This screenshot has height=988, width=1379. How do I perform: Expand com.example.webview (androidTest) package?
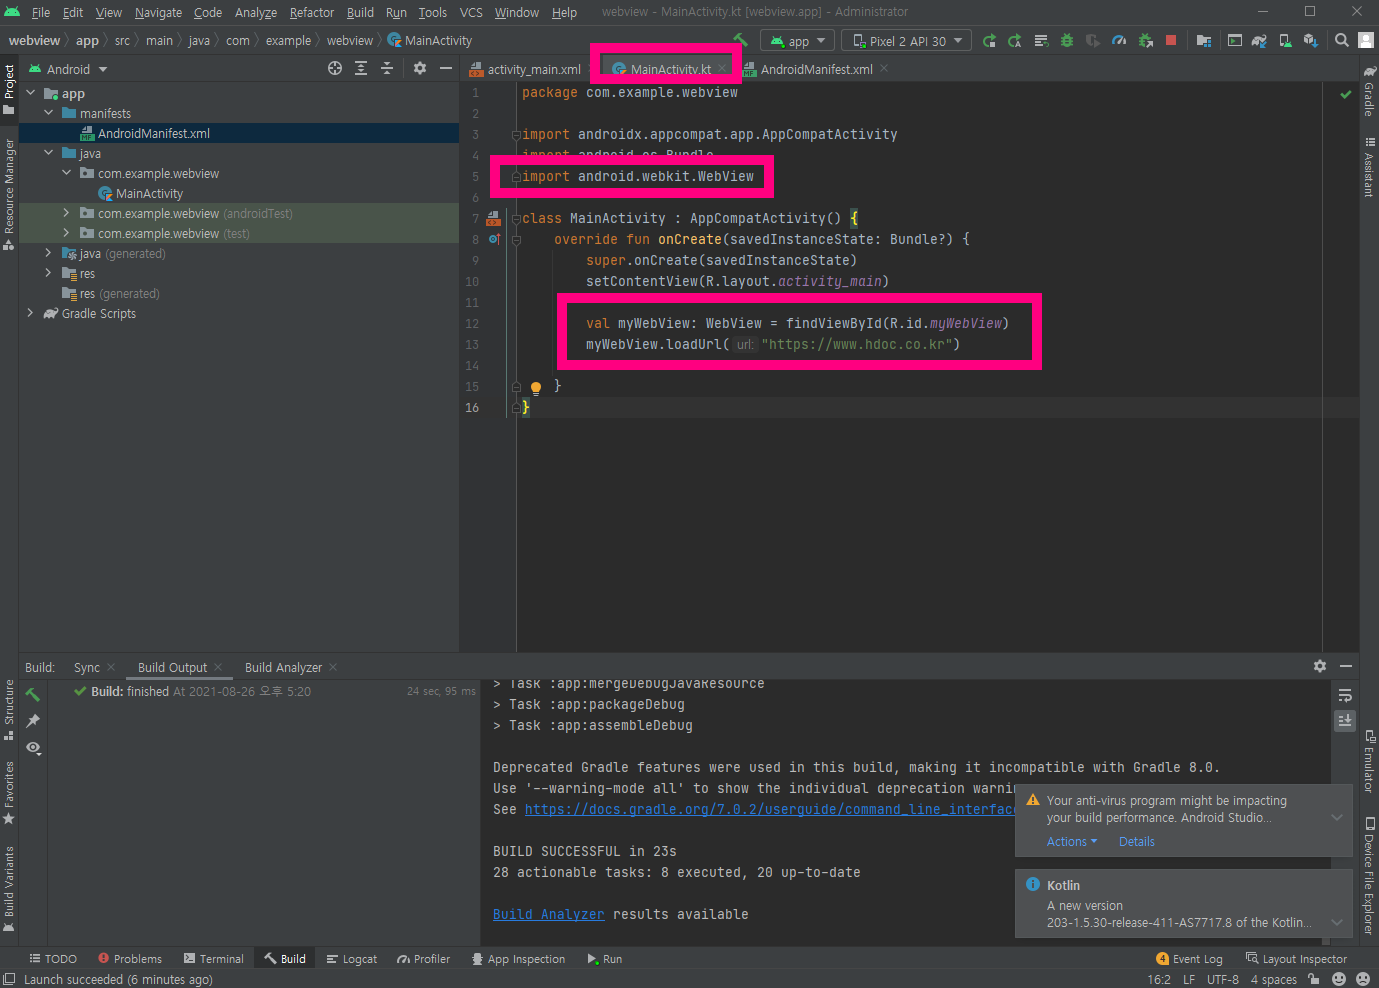pyautogui.click(x=66, y=213)
